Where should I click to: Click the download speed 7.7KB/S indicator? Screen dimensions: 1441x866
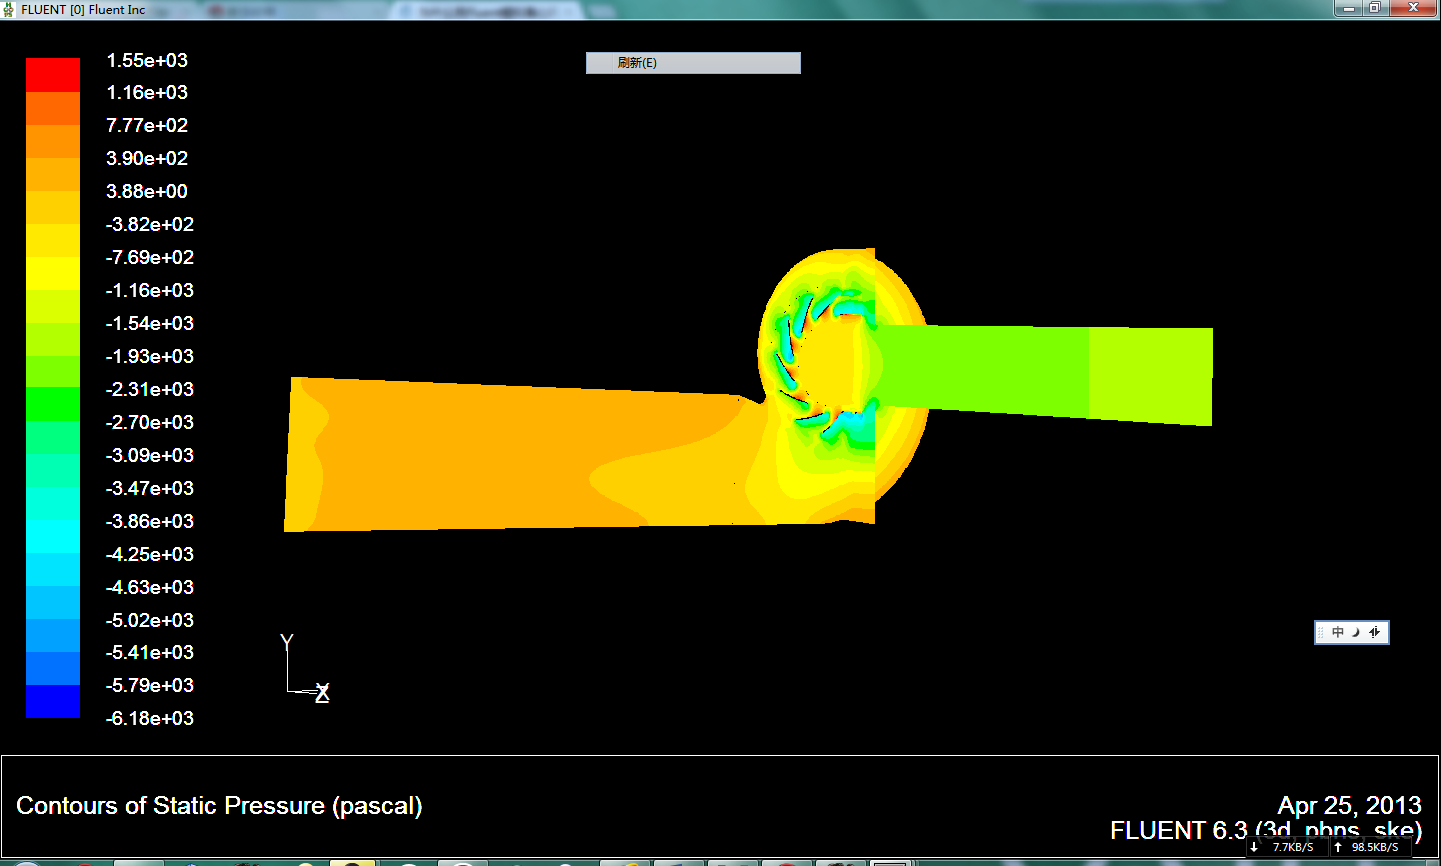tap(1284, 847)
